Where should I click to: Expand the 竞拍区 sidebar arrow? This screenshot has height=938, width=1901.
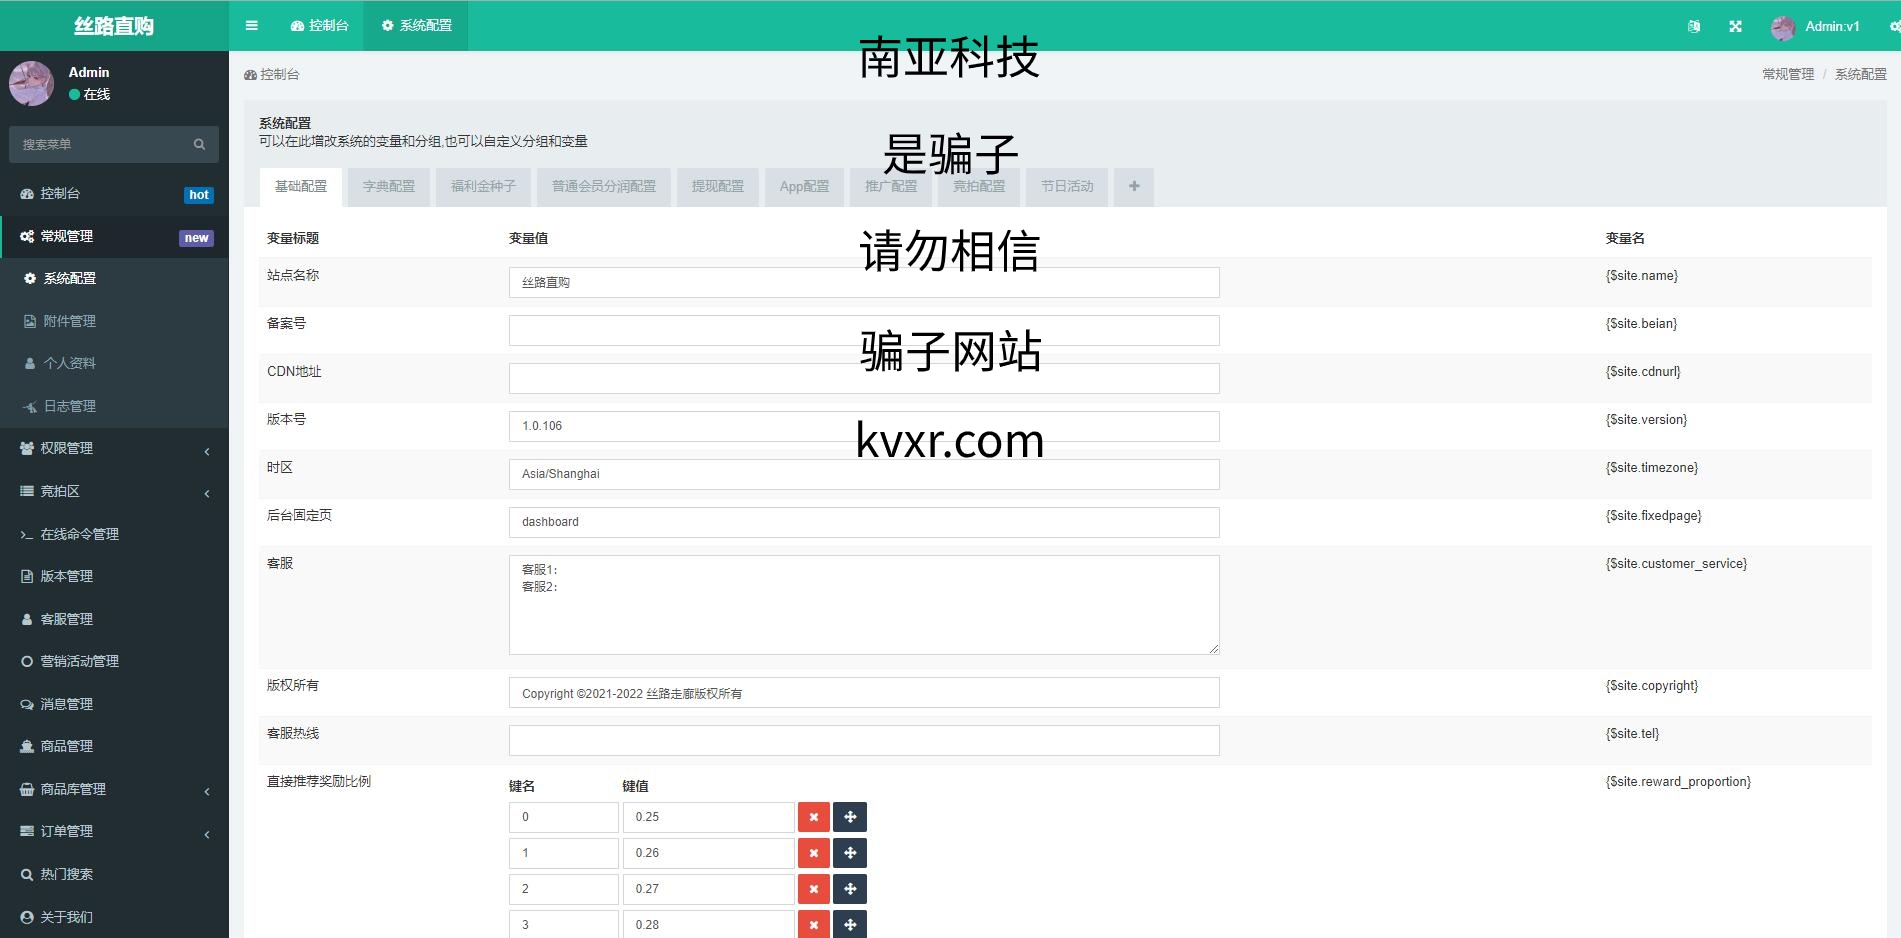click(x=207, y=492)
